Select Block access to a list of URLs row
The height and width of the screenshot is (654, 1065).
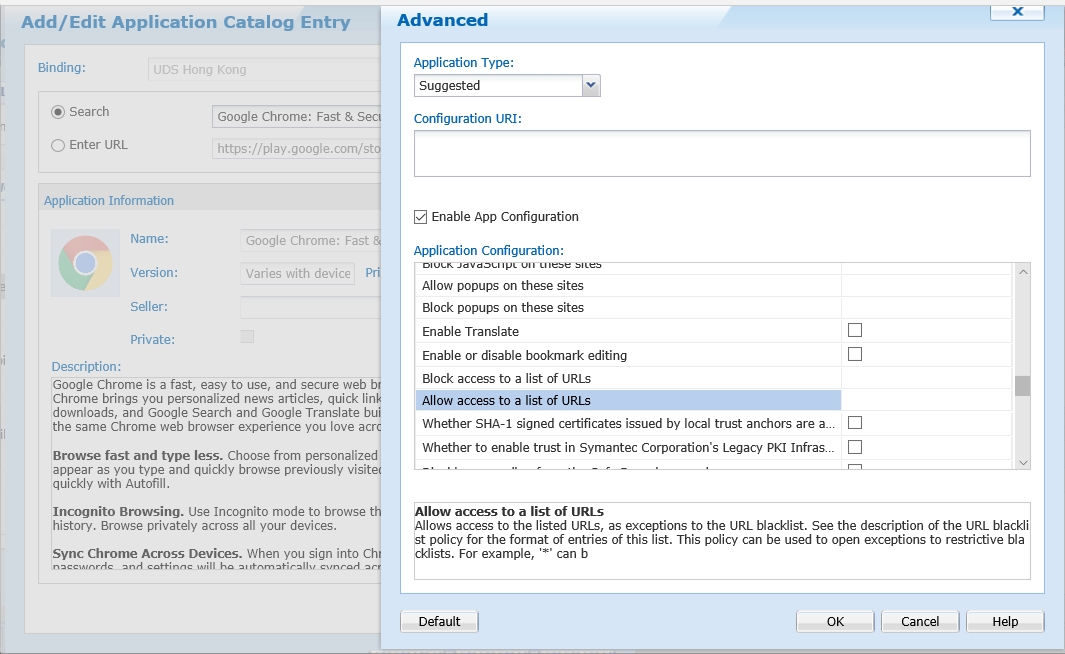(x=627, y=378)
